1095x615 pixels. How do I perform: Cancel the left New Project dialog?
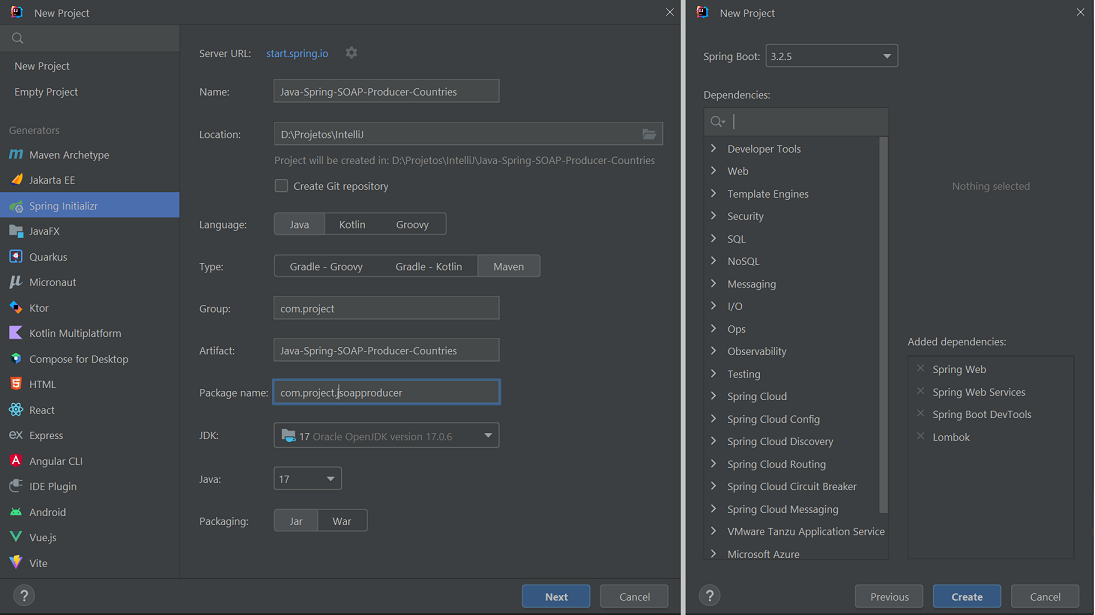click(634, 596)
